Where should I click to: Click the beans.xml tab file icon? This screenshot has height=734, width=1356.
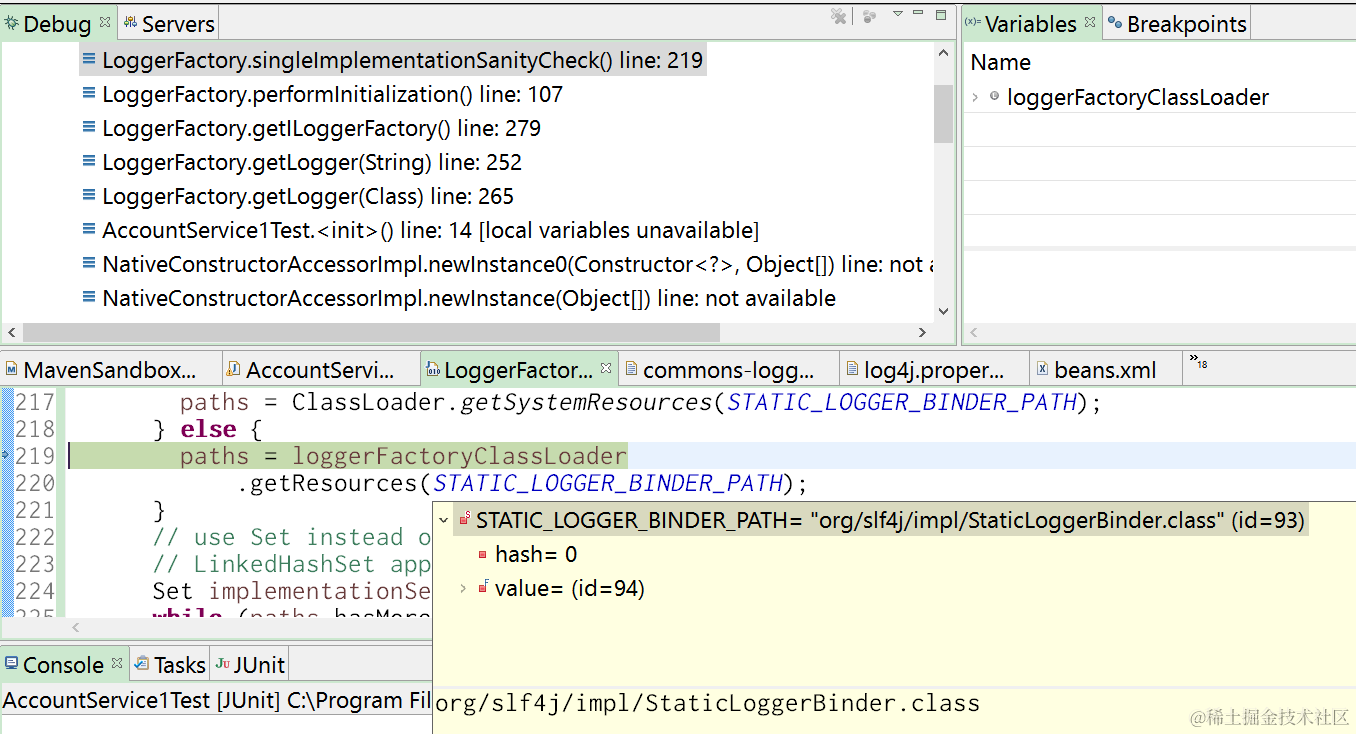tap(1042, 370)
